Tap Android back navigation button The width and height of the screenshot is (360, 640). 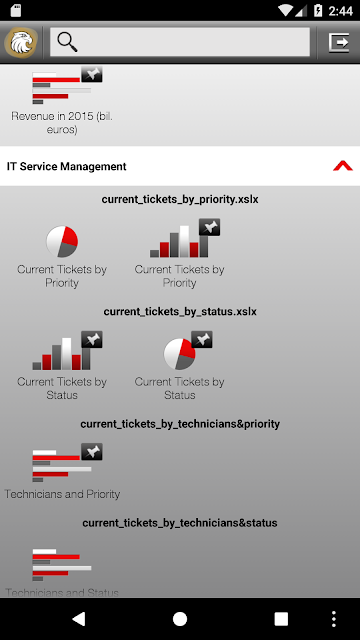(x=79, y=619)
